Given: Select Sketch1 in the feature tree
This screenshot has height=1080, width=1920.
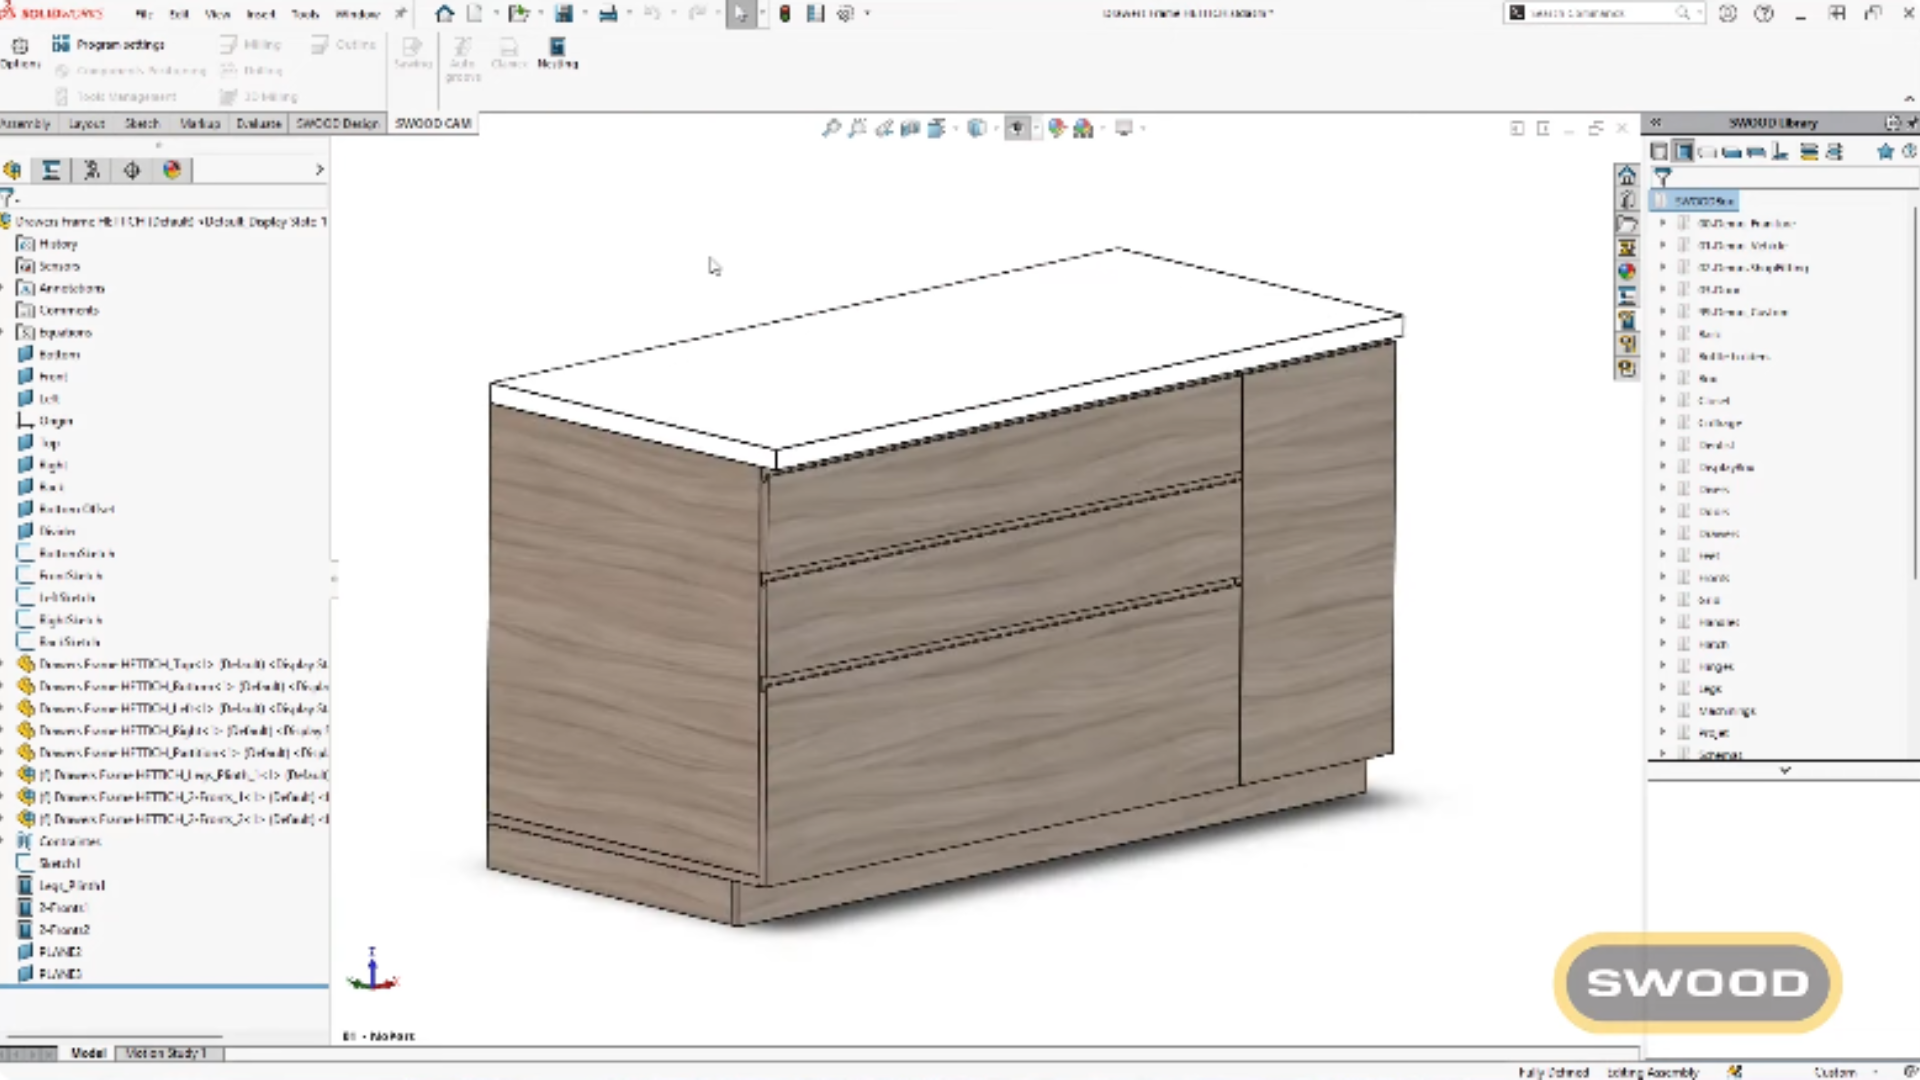Looking at the screenshot, I should [x=59, y=863].
